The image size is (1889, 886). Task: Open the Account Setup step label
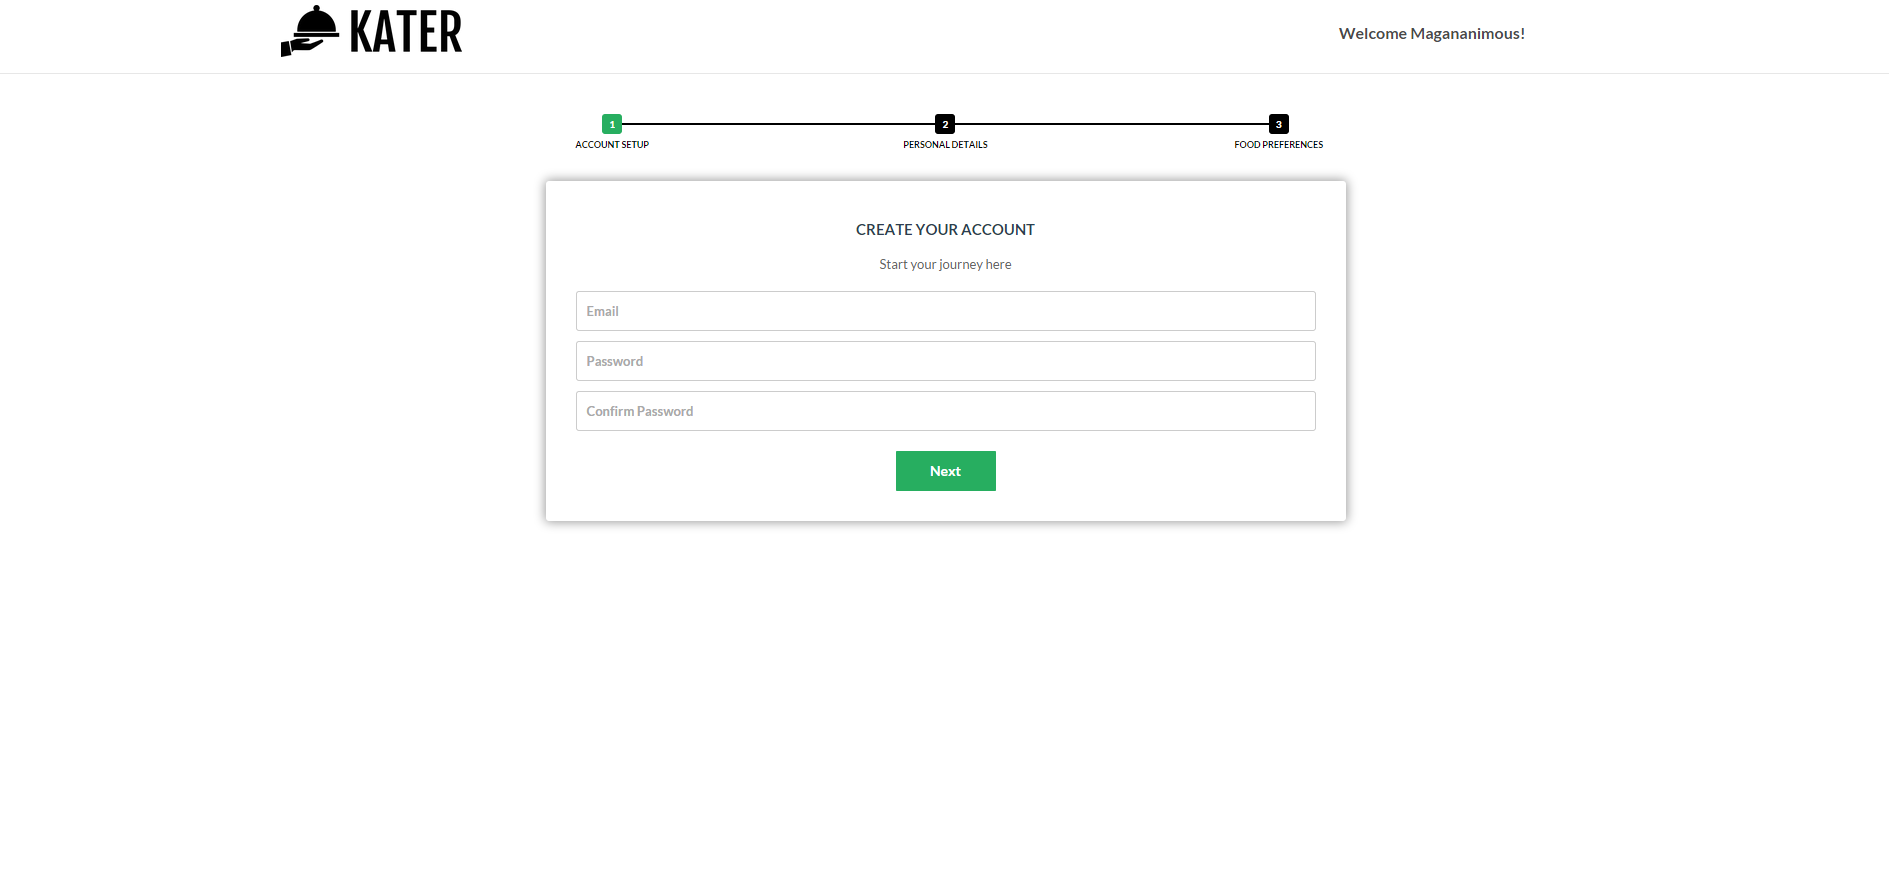(x=612, y=145)
